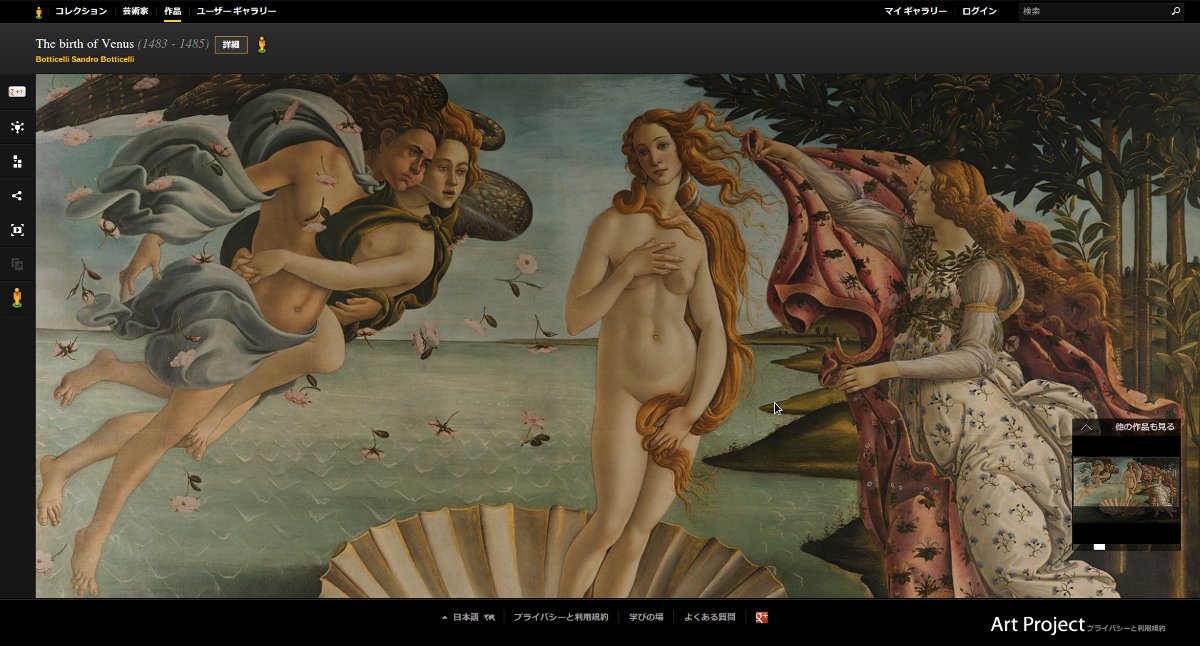Open the よくある質問 FAQ link
The width and height of the screenshot is (1200, 646).
pyautogui.click(x=710, y=617)
